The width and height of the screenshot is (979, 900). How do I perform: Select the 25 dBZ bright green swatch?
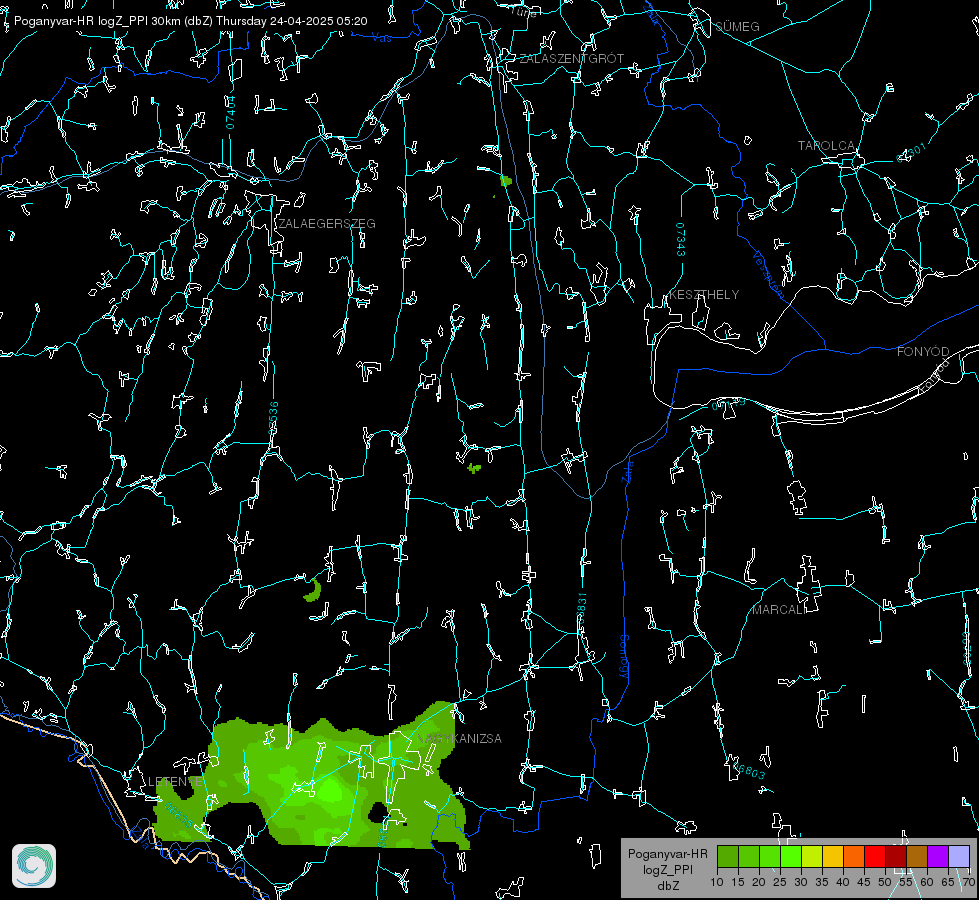(790, 856)
